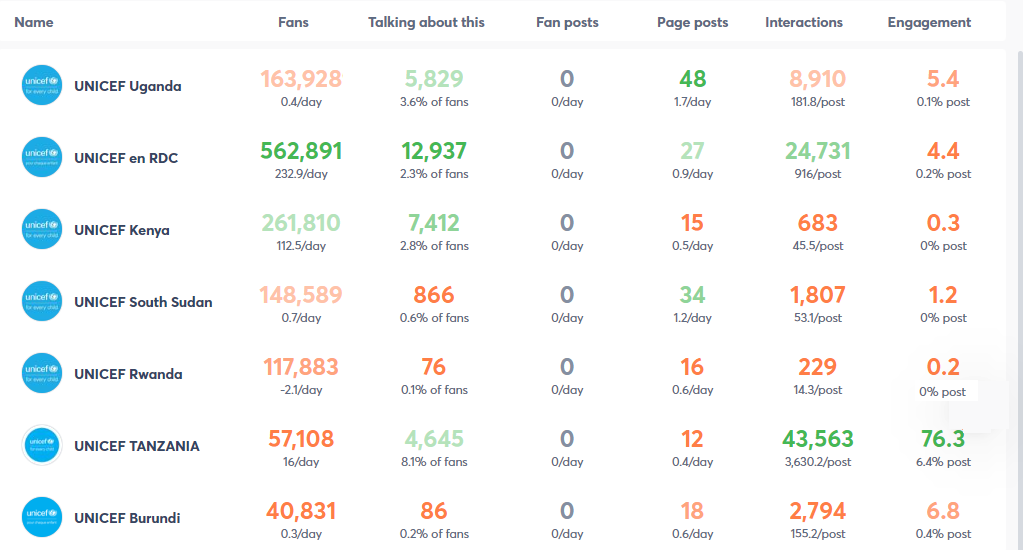1023x550 pixels.
Task: Open the UNICEF en RDC page name
Action: click(x=126, y=158)
